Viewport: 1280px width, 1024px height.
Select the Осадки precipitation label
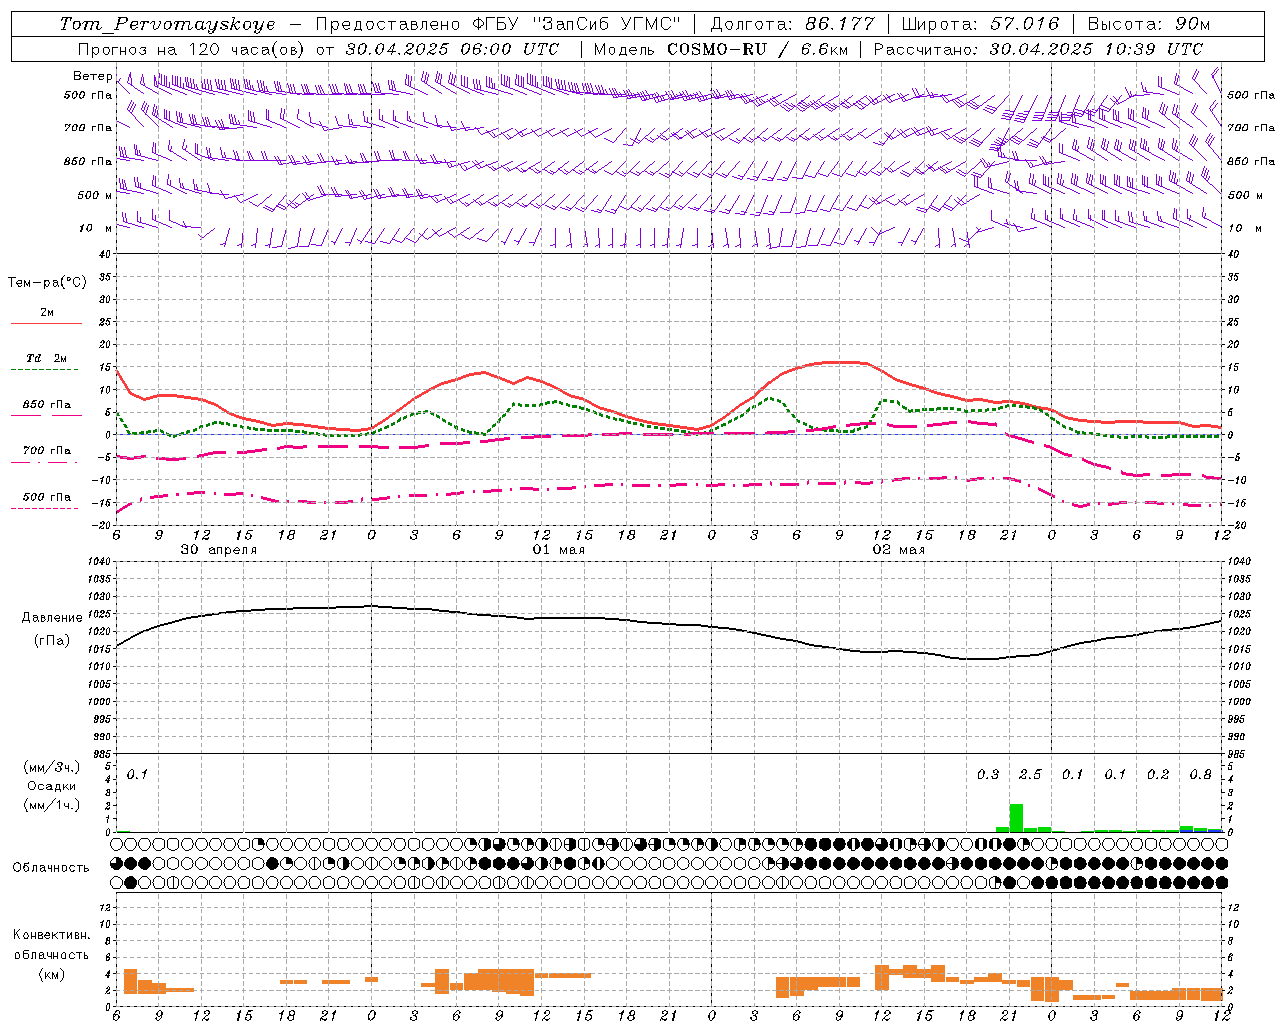(52, 786)
